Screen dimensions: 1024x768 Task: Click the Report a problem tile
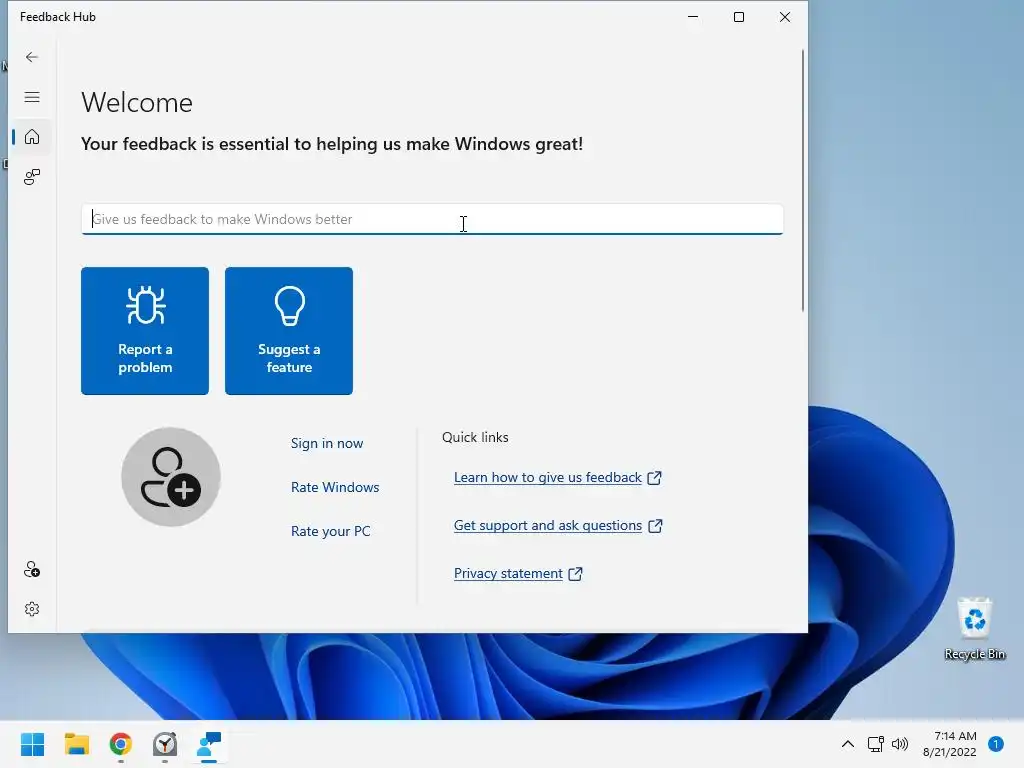point(145,330)
